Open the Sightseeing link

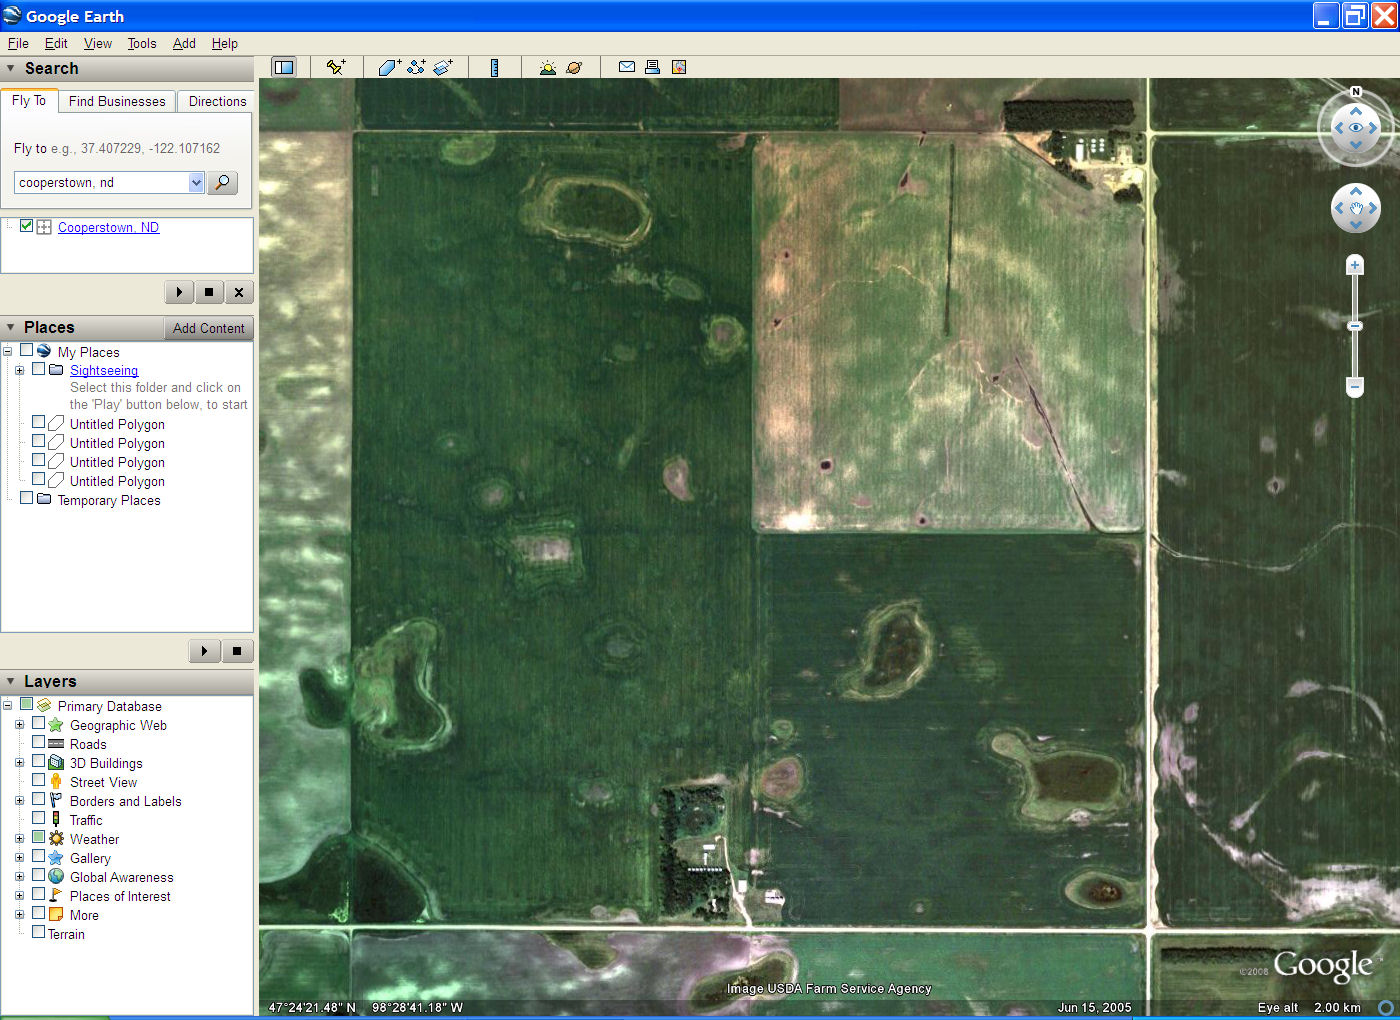point(104,370)
